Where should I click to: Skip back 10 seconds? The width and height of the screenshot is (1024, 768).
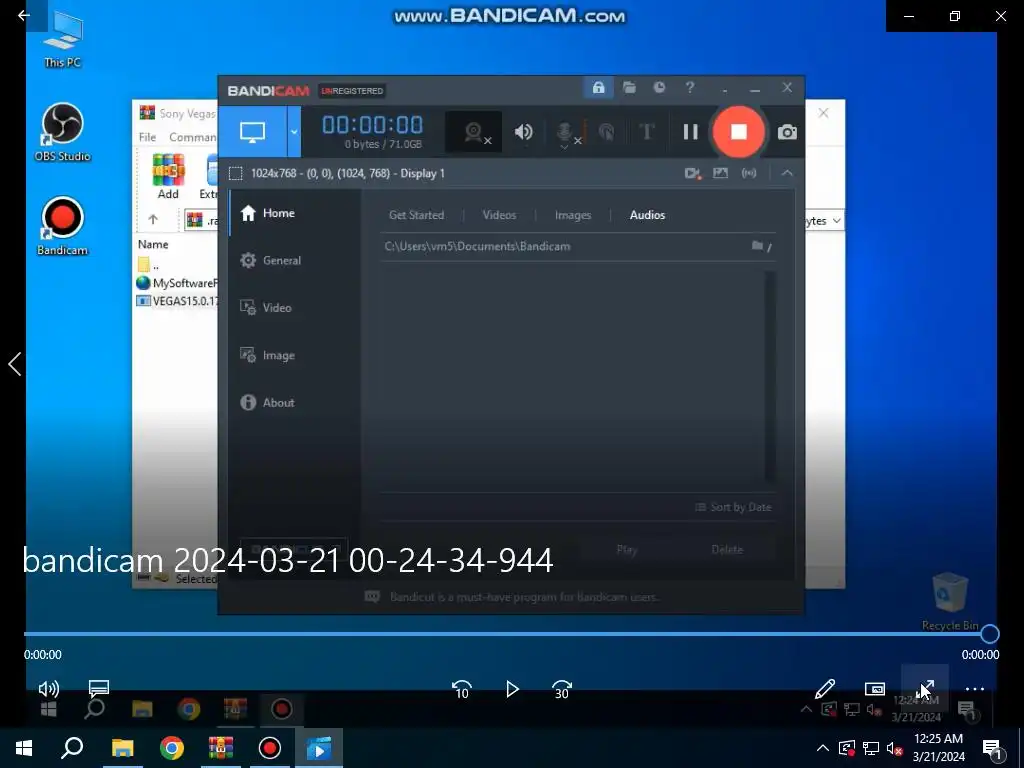(x=462, y=689)
